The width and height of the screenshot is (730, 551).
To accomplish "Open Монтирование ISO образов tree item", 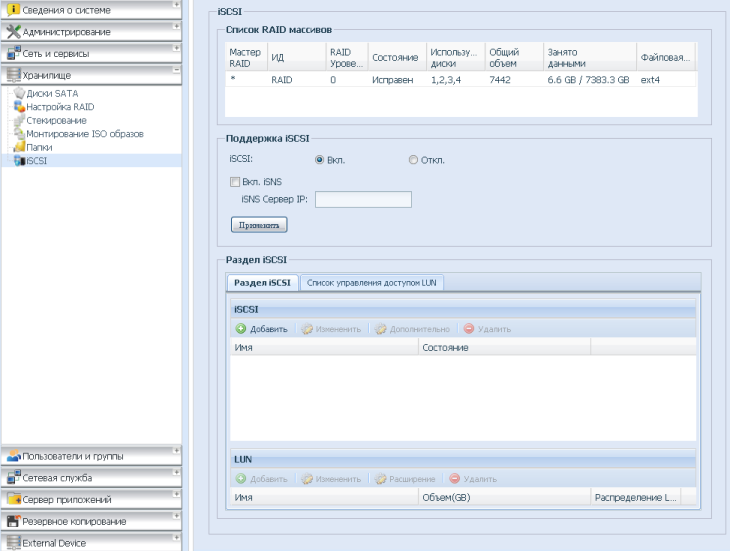I will (x=85, y=134).
